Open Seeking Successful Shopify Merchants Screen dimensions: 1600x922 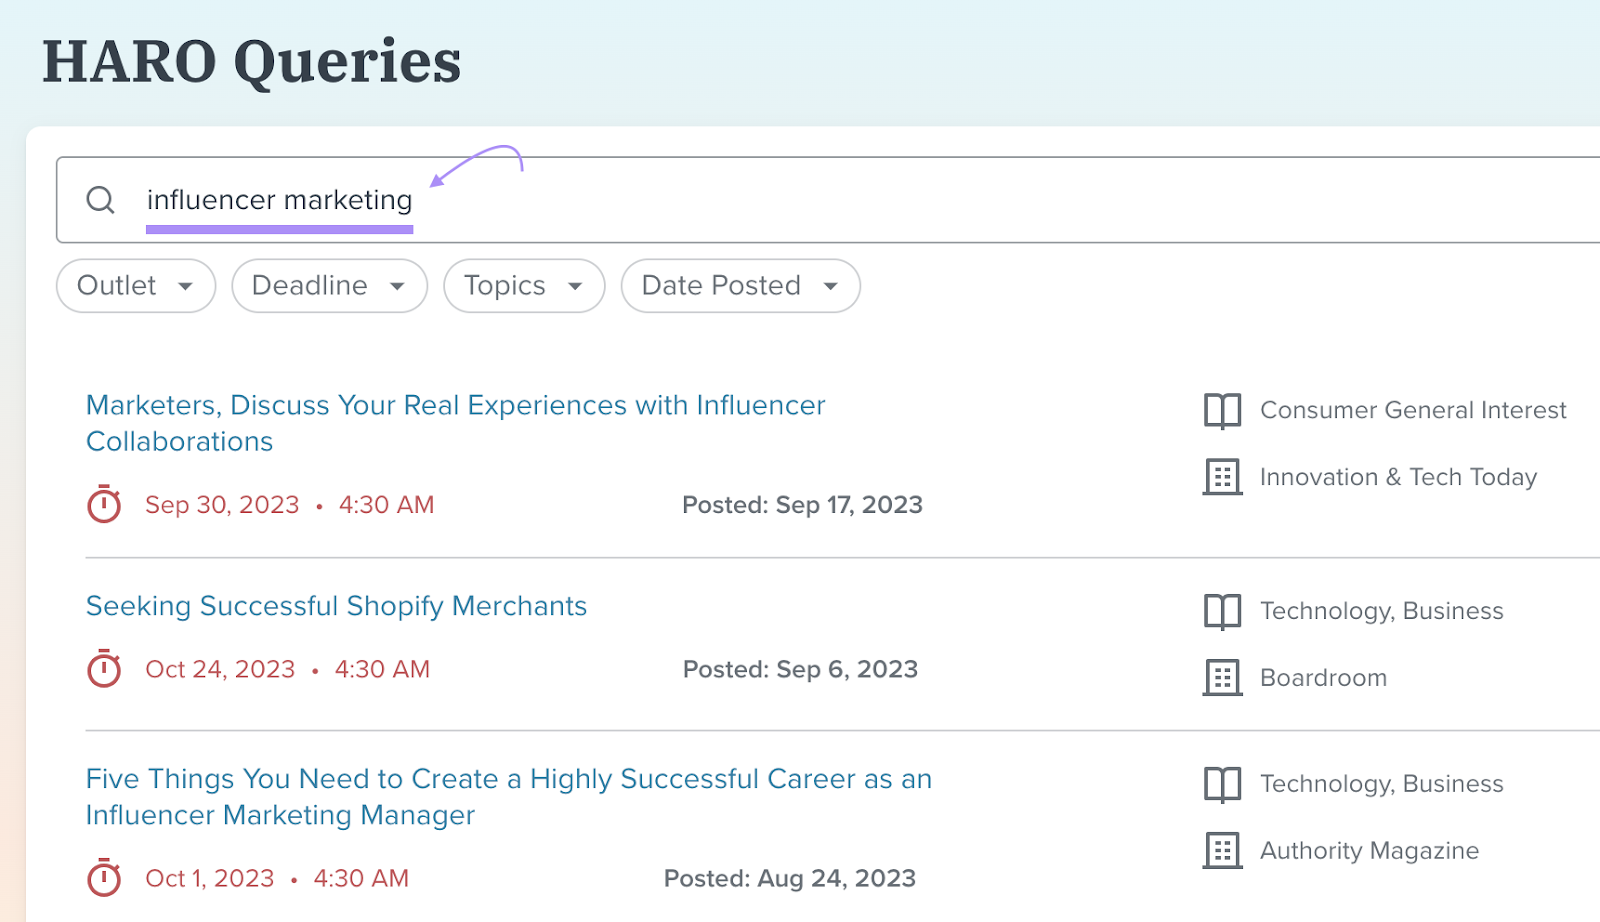336,606
